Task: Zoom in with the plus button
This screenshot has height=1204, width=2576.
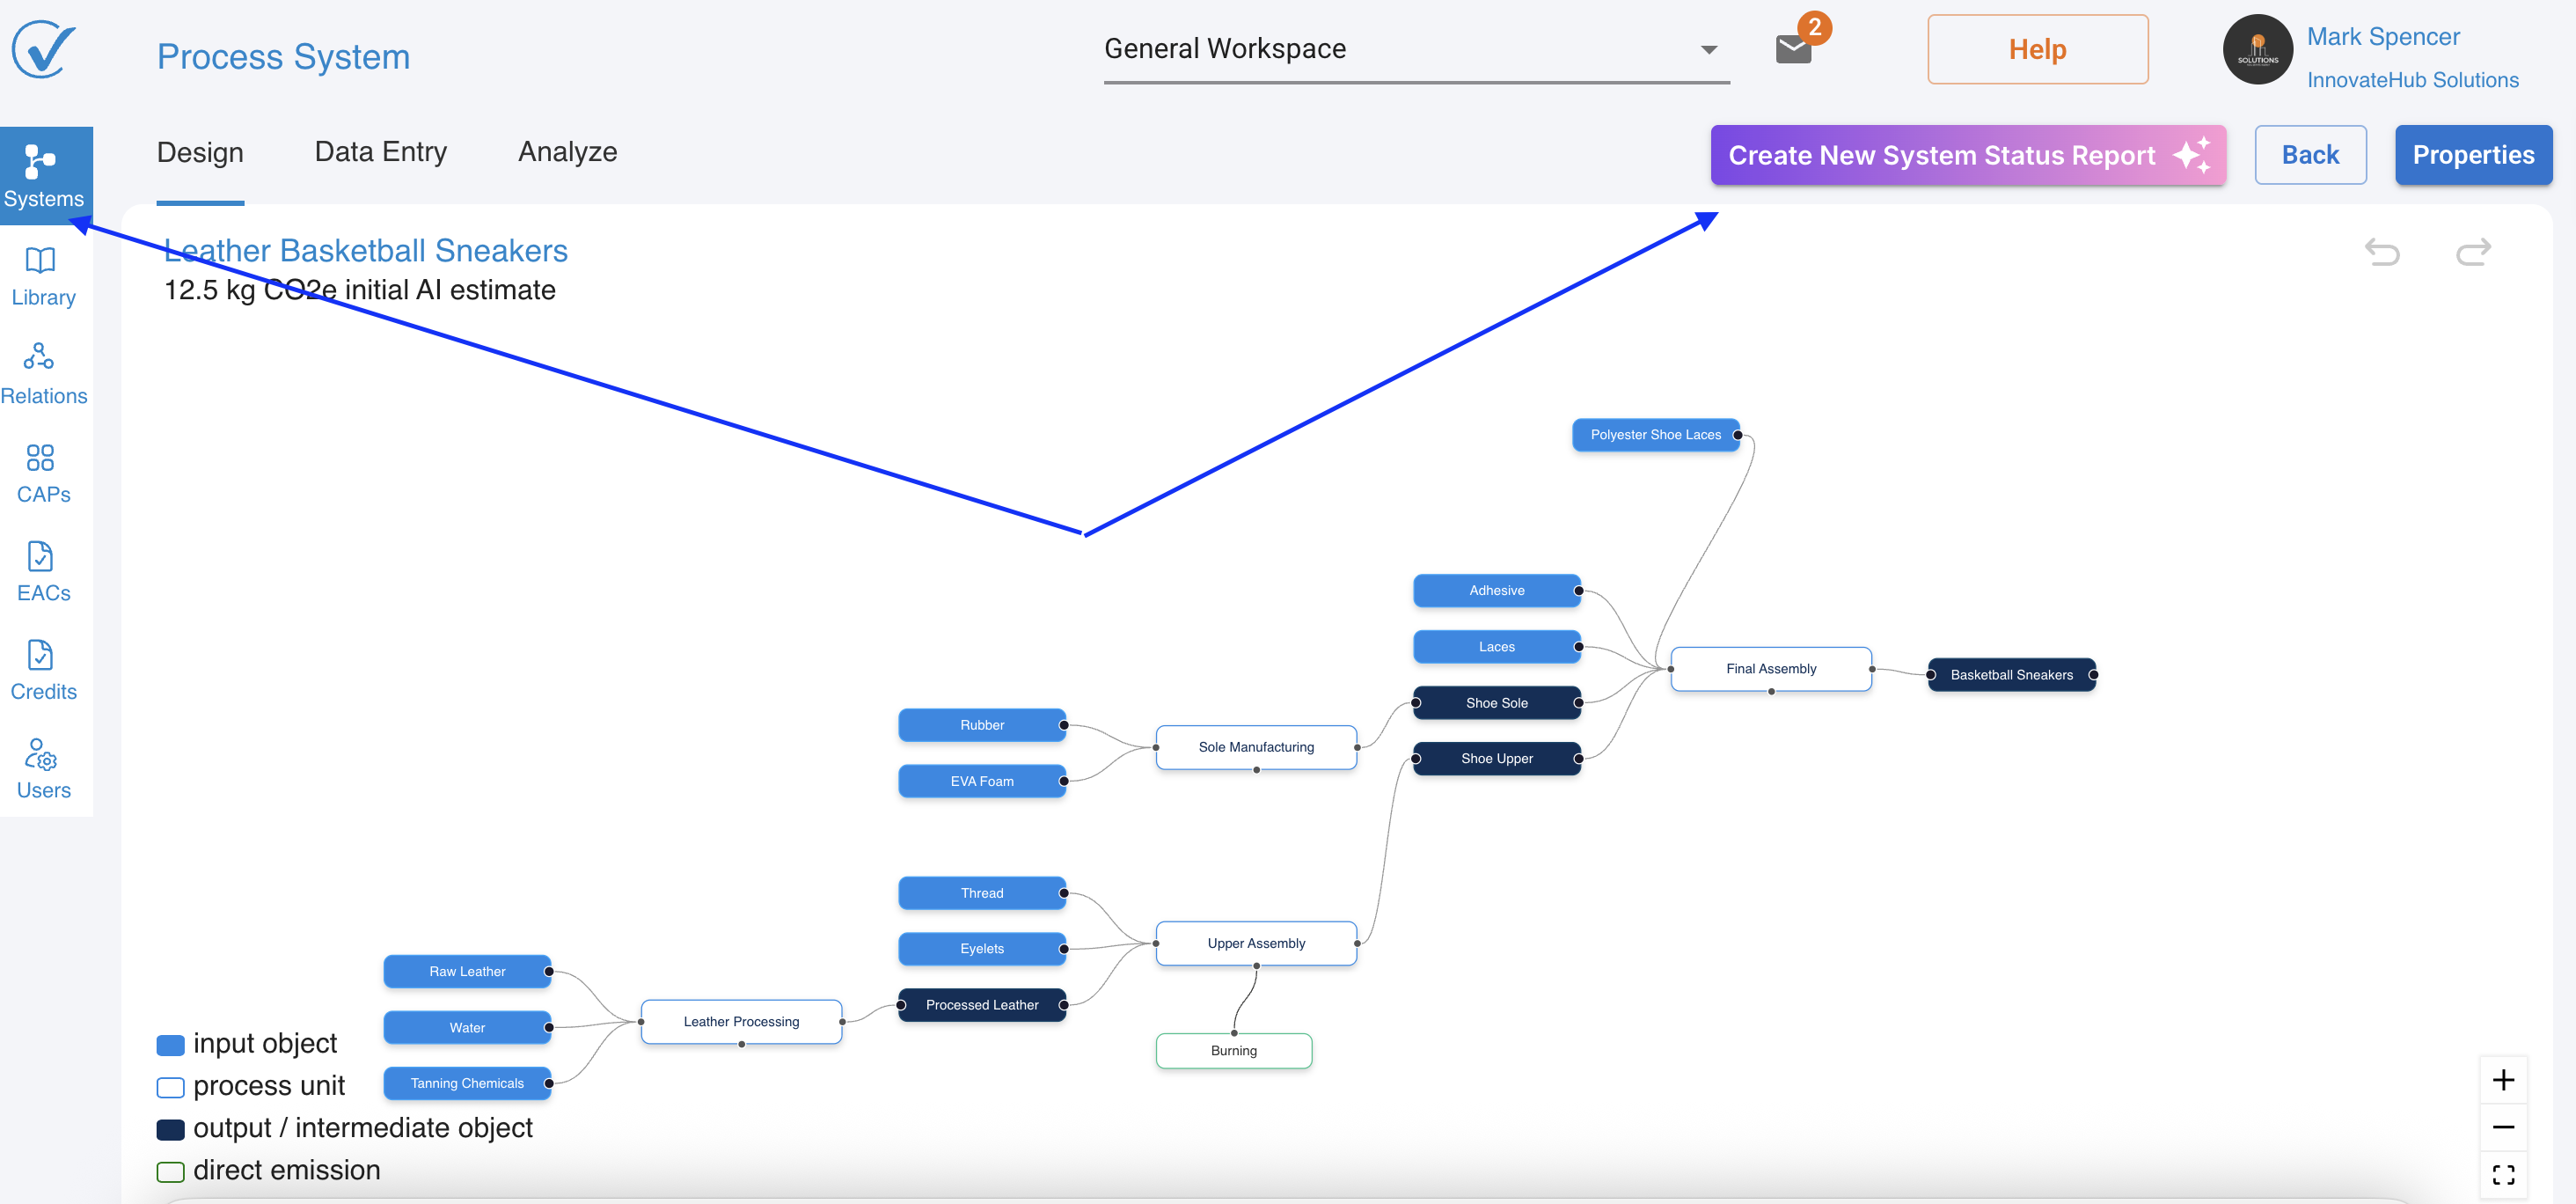Action: [x=2503, y=1080]
